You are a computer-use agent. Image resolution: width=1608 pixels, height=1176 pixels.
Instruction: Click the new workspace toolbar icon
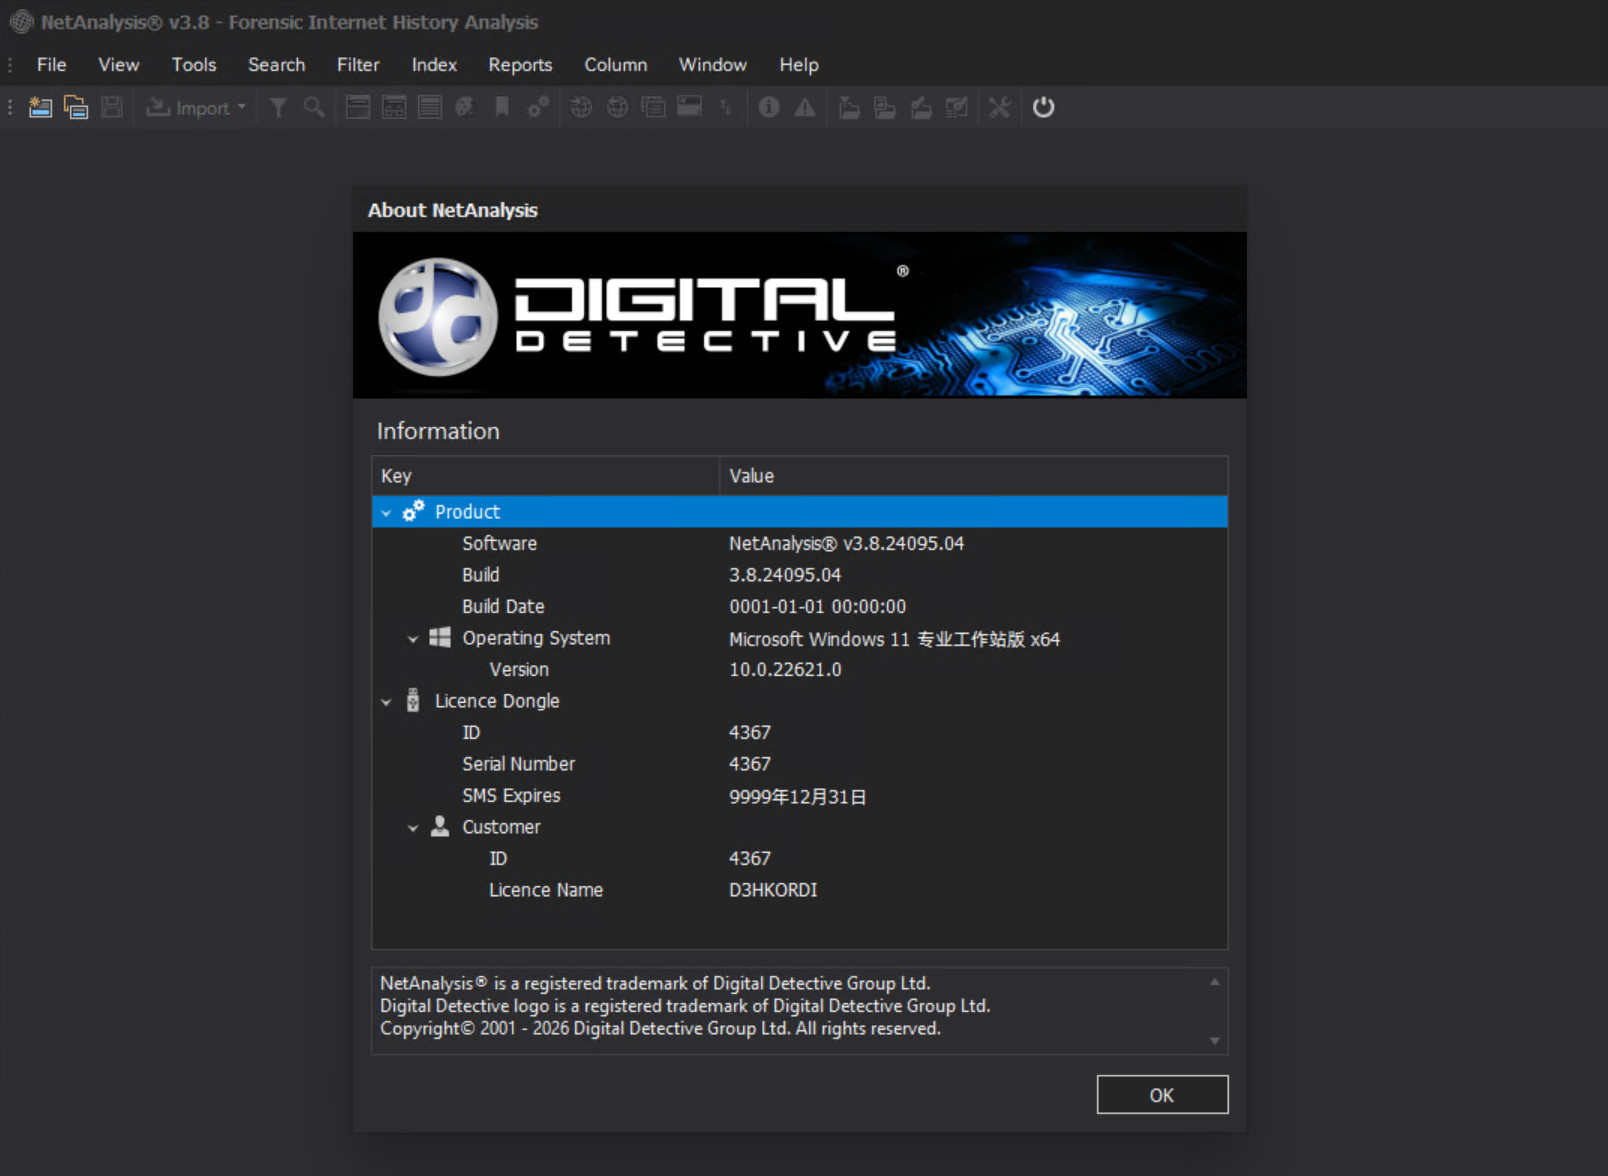click(40, 107)
